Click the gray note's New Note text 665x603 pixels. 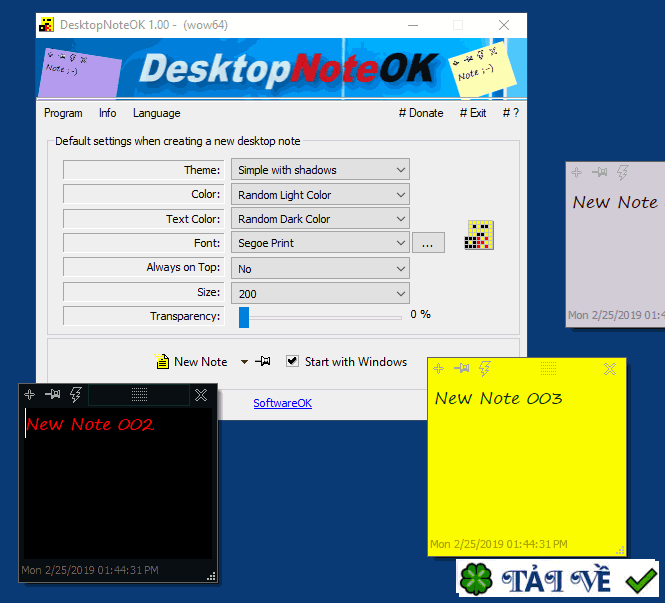(615, 202)
